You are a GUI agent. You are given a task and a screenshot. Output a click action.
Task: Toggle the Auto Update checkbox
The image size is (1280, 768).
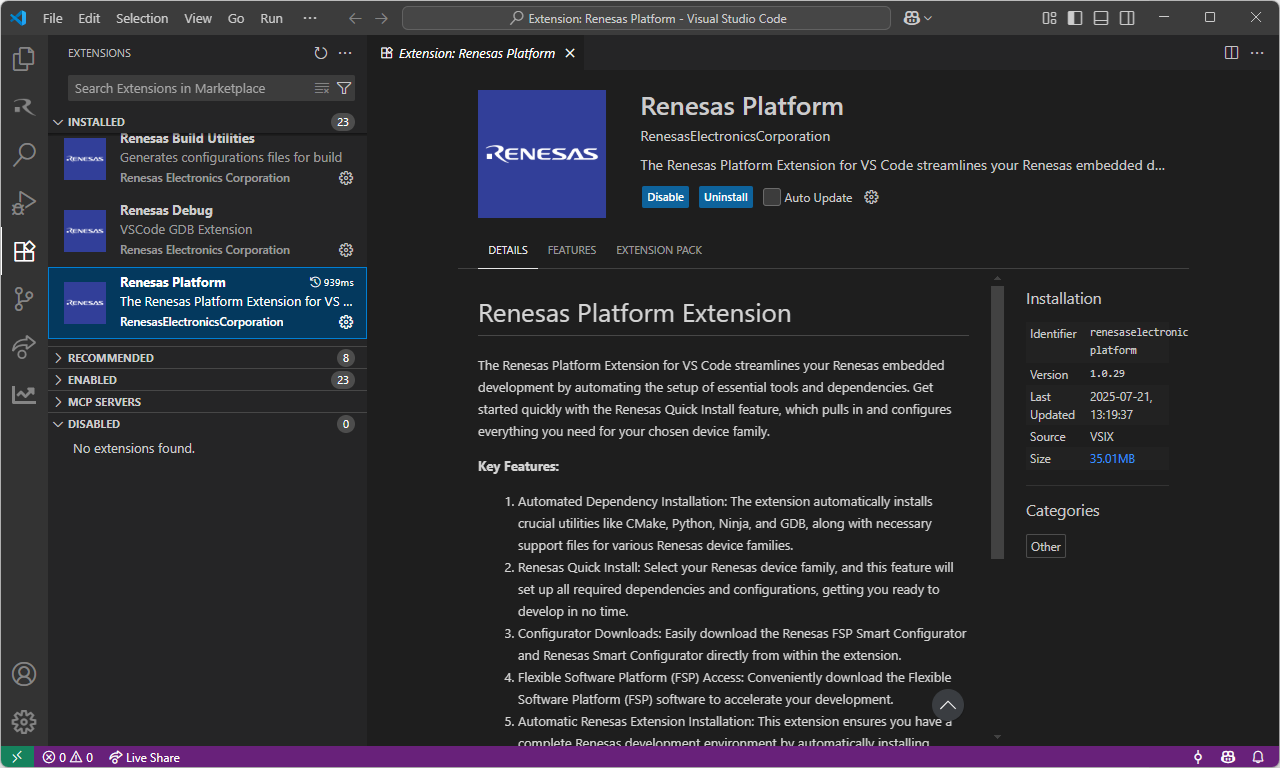coord(772,197)
